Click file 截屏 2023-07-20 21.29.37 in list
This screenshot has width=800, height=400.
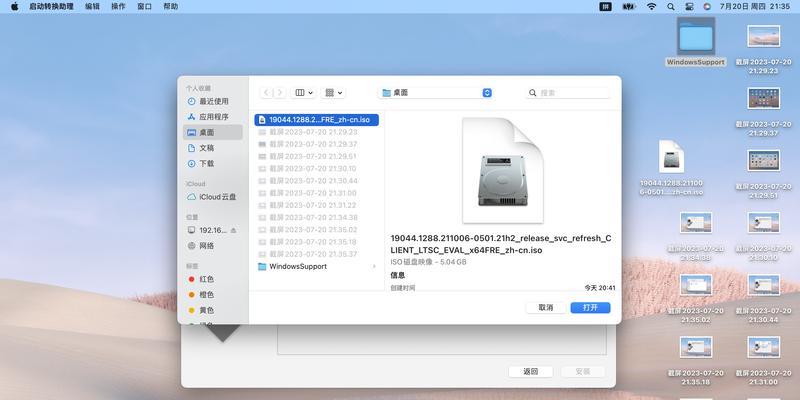(x=316, y=144)
